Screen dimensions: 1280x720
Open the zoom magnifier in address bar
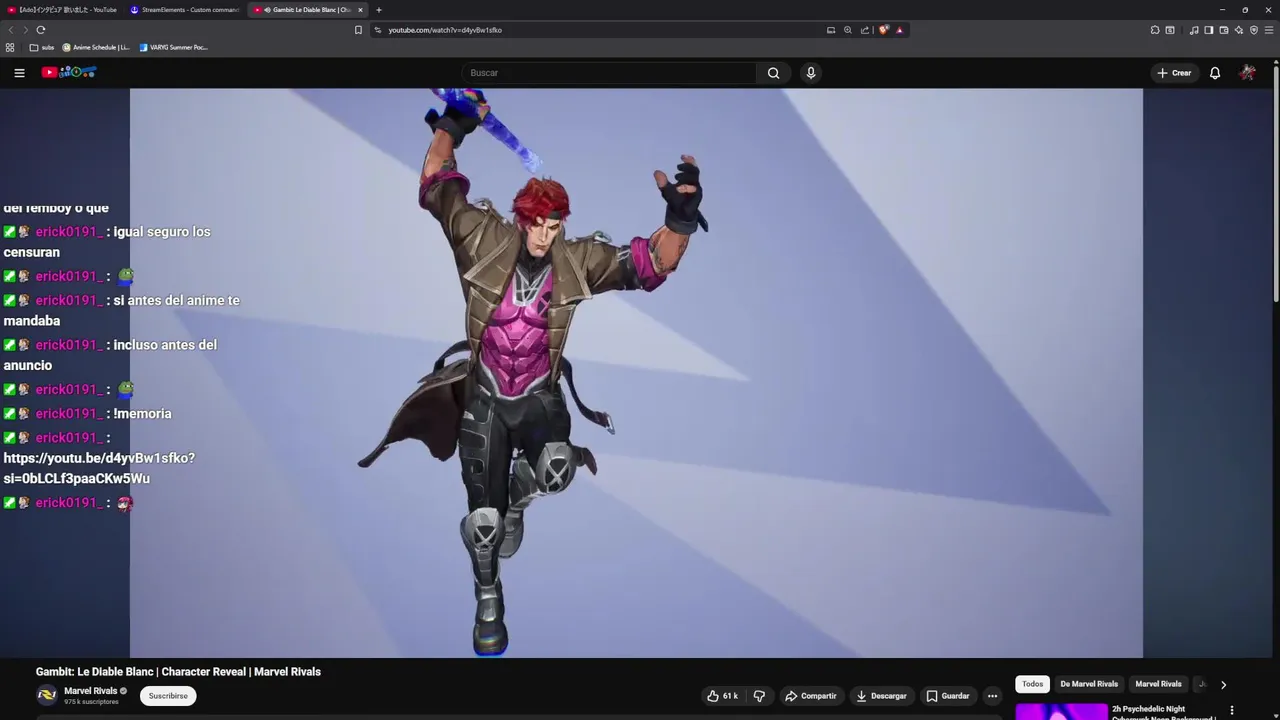point(848,30)
